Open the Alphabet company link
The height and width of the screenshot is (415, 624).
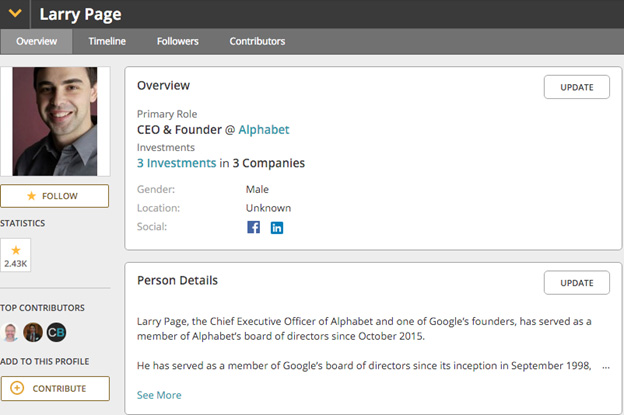[264, 130]
